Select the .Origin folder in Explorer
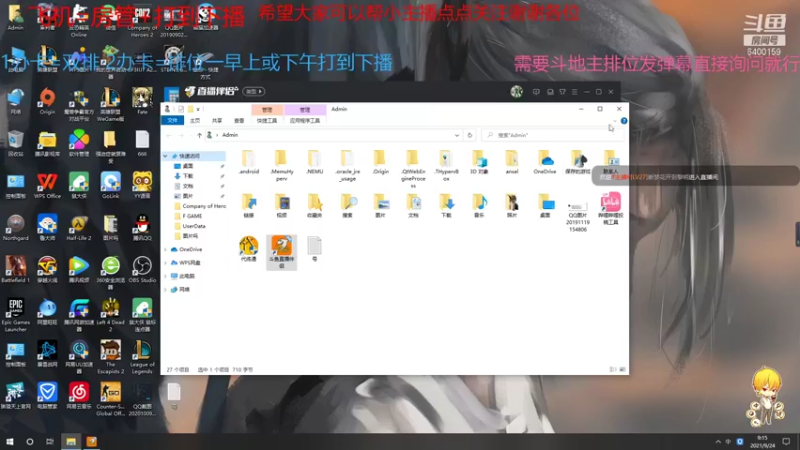Screen dimensions: 800x450 [x=380, y=163]
